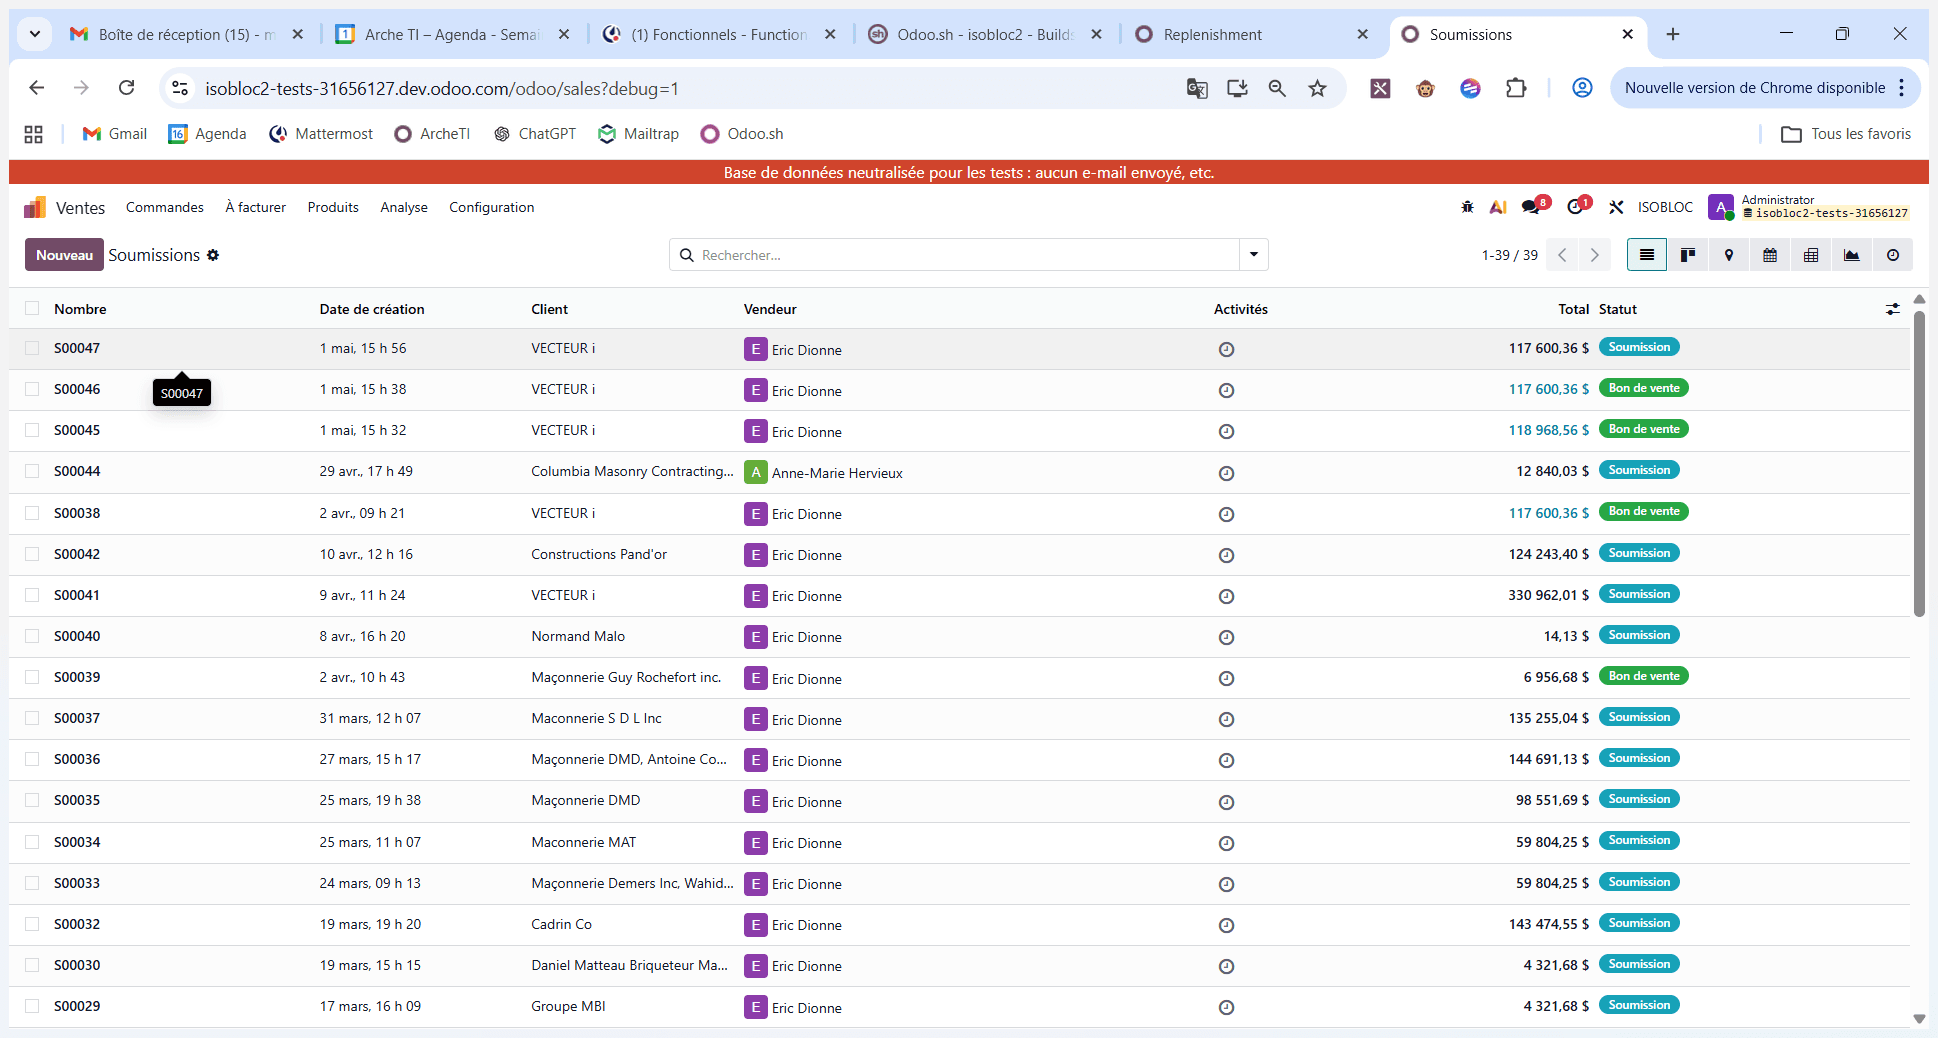Viewport: 1938px width, 1038px height.
Task: Open the Configuration menu
Action: point(492,207)
